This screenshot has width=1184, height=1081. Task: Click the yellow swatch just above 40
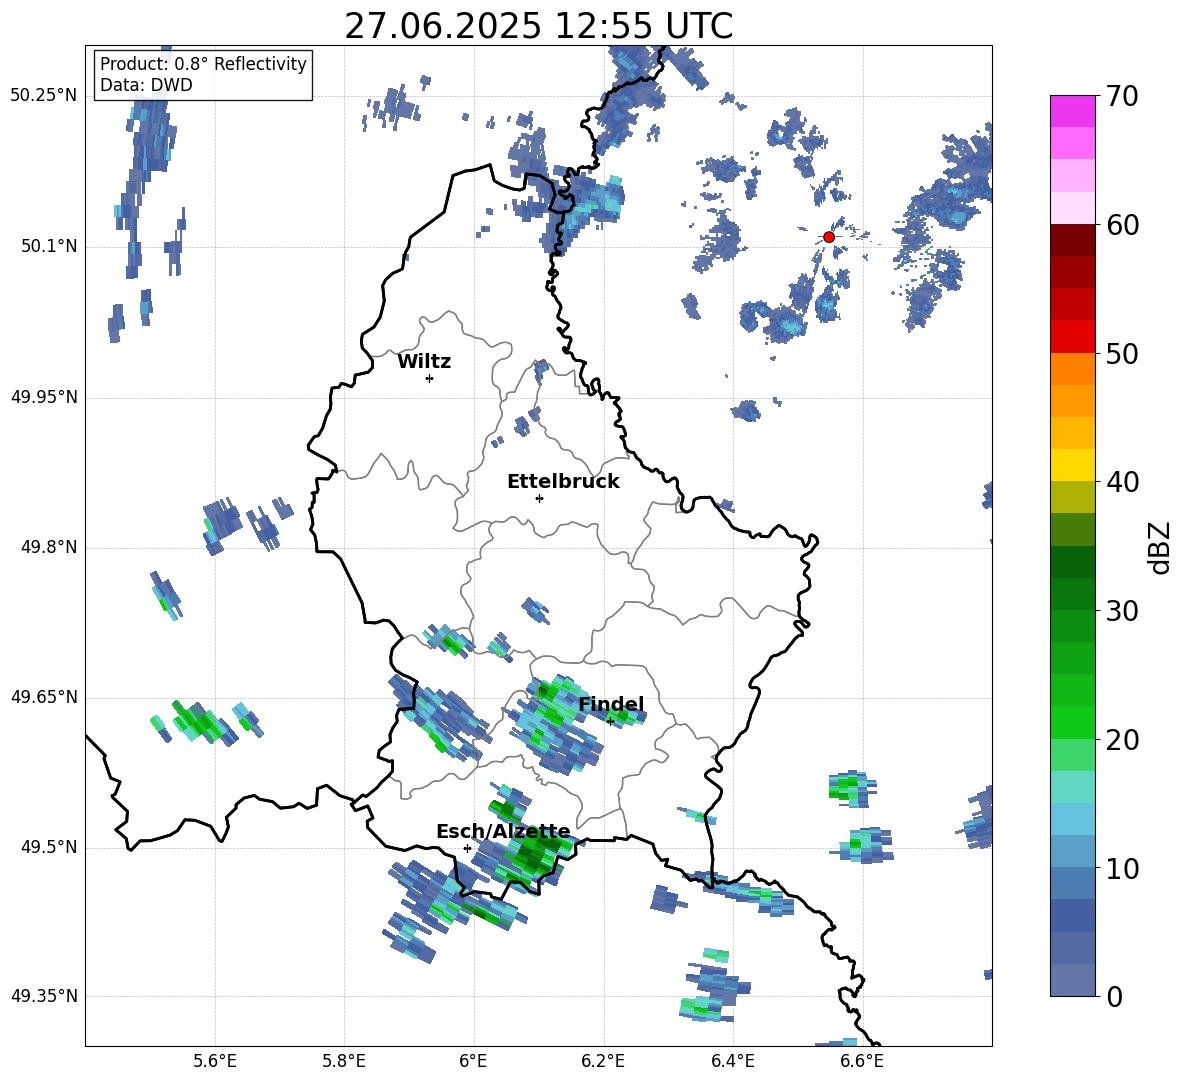(1072, 465)
